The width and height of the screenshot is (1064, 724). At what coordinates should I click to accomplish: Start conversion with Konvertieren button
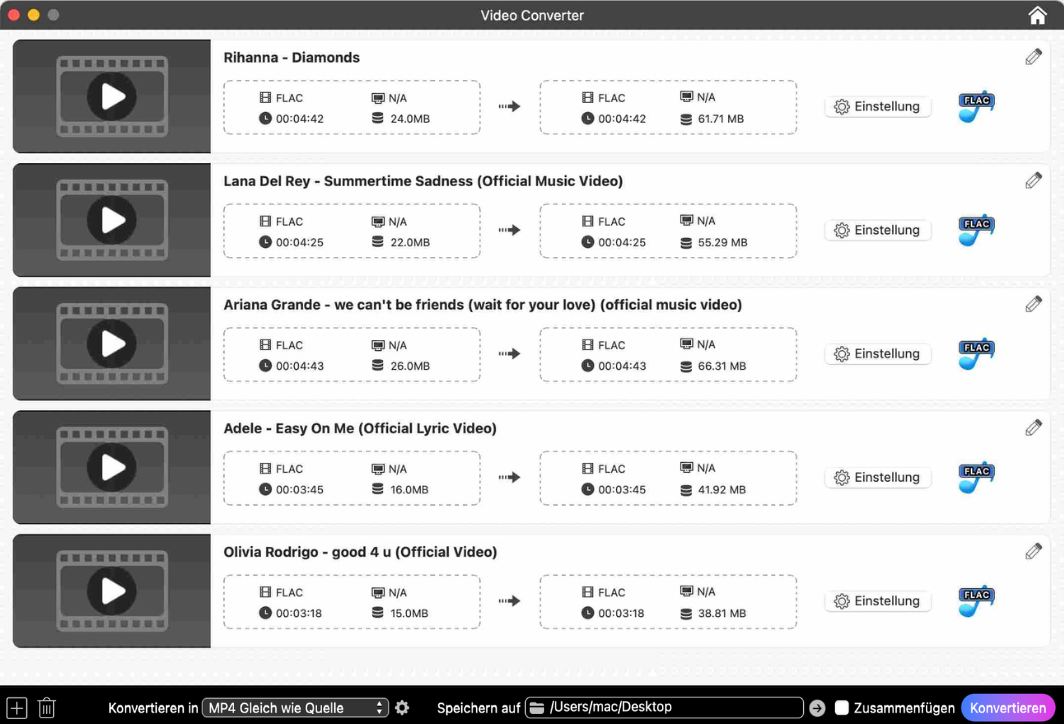click(1008, 708)
